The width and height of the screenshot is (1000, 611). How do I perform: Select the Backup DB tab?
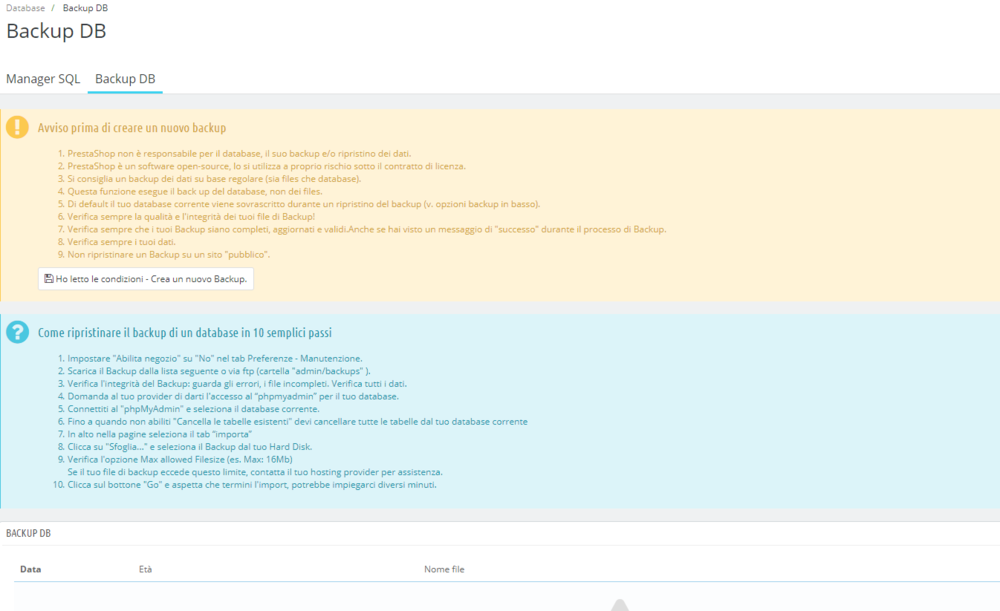124,78
